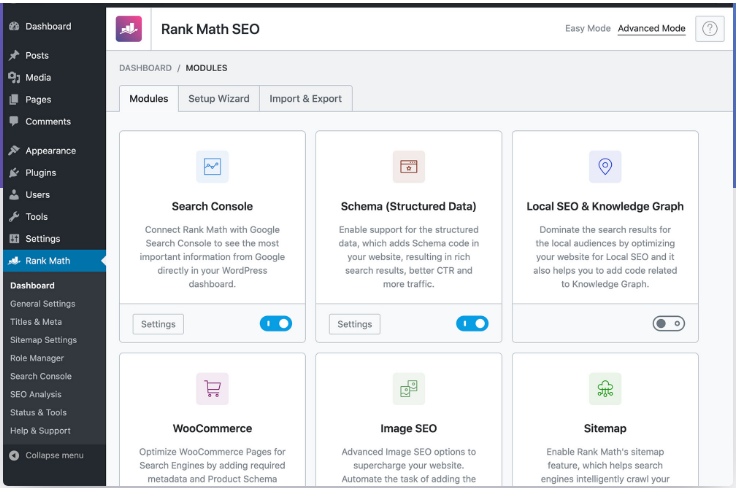
Task: Click the Local SEO & Knowledge Graph title
Action: click(x=605, y=206)
